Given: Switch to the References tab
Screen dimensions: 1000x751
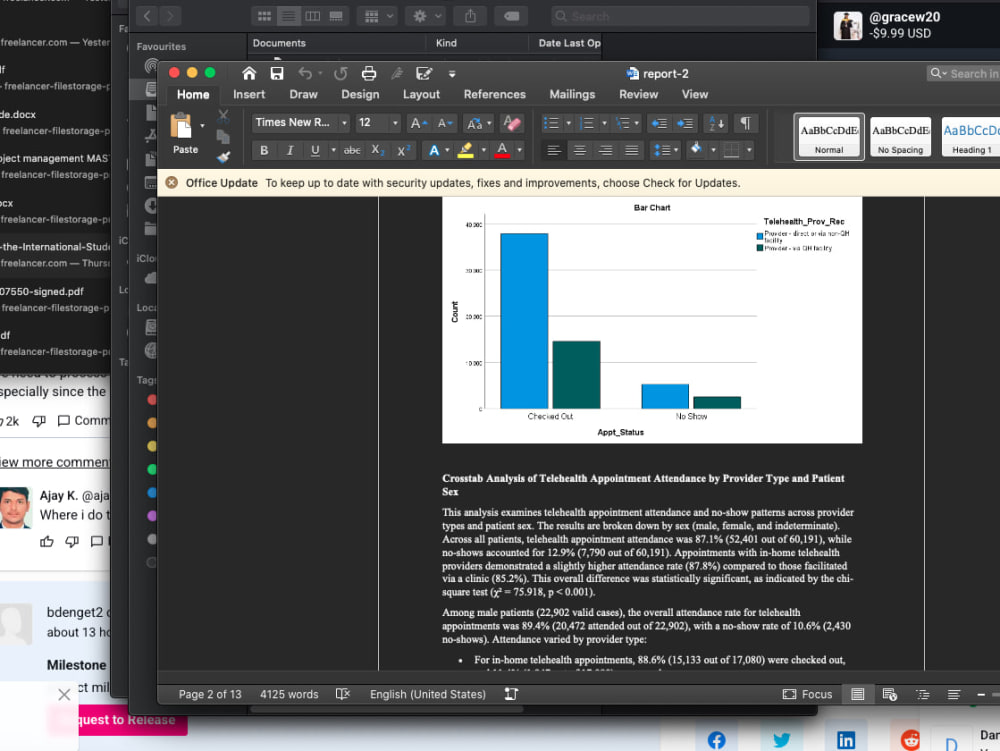Looking at the screenshot, I should point(494,94).
